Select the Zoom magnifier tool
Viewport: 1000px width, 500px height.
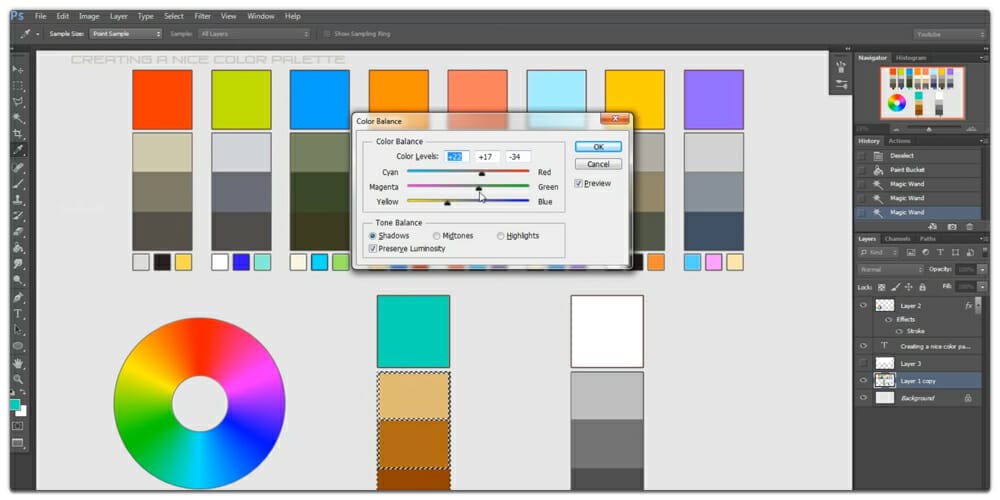(x=18, y=379)
